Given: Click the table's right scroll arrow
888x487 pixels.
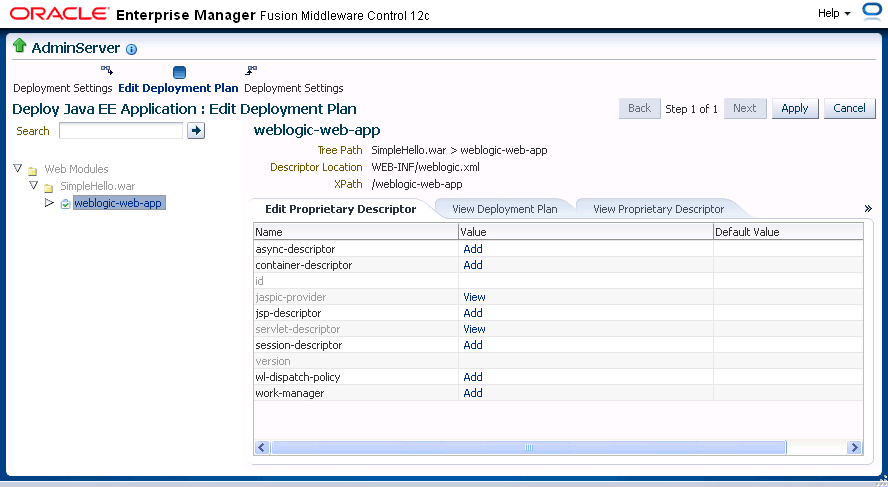Looking at the screenshot, I should click(x=854, y=447).
